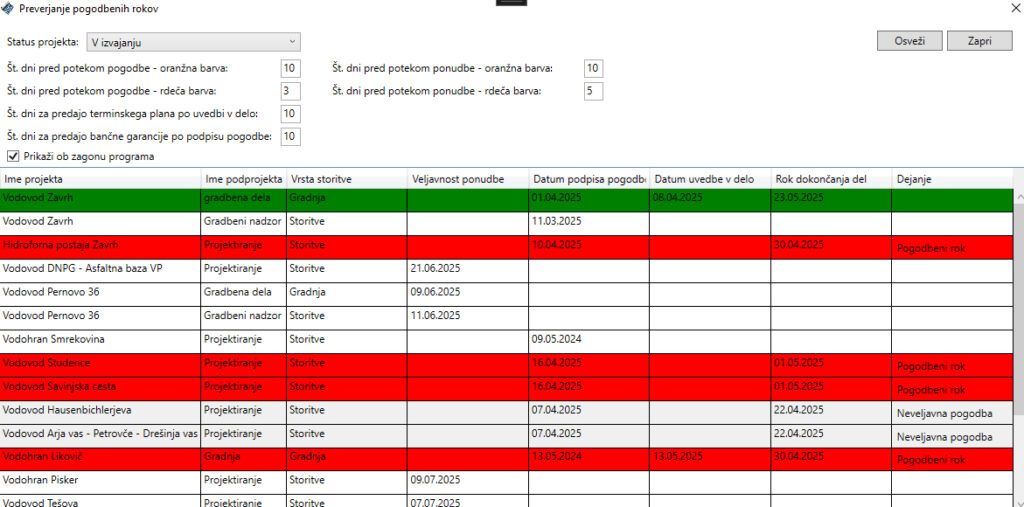Sort by Datum uvedbe v delo header

click(x=710, y=179)
